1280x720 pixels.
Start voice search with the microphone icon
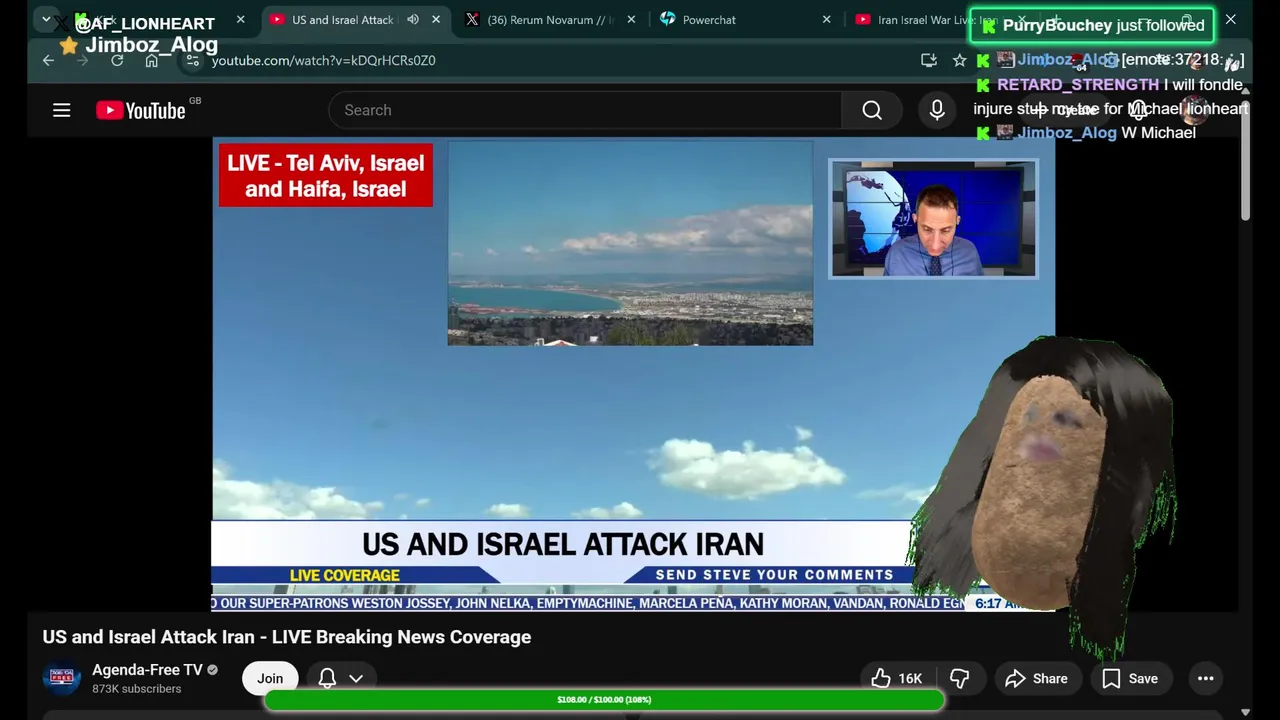937,110
